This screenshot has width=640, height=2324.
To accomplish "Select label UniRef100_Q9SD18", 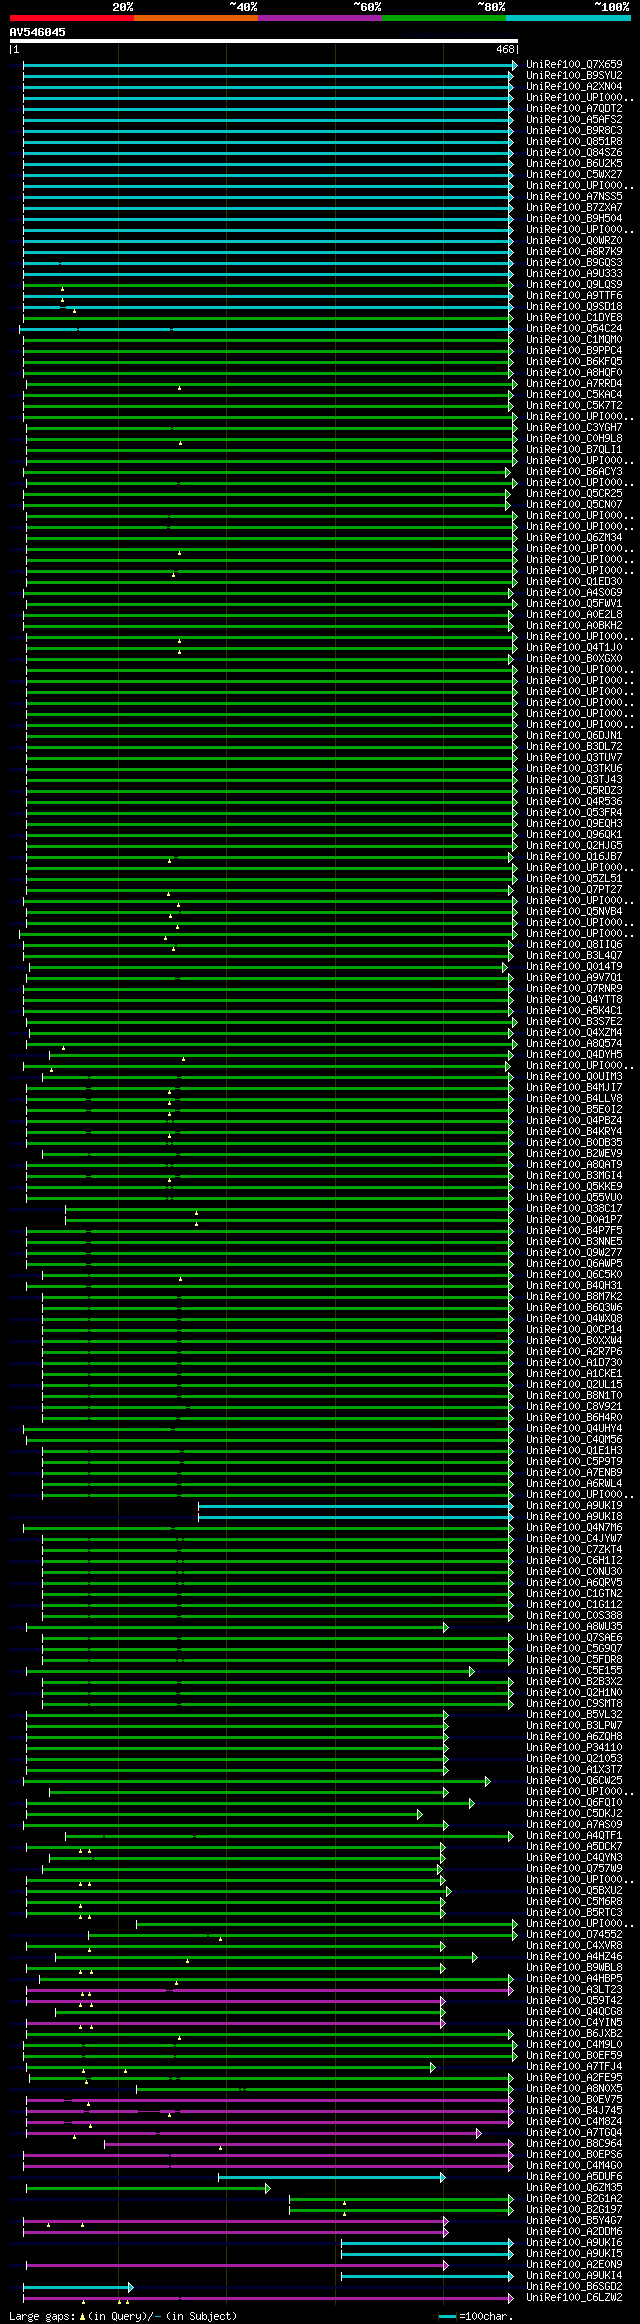I will tap(574, 307).
